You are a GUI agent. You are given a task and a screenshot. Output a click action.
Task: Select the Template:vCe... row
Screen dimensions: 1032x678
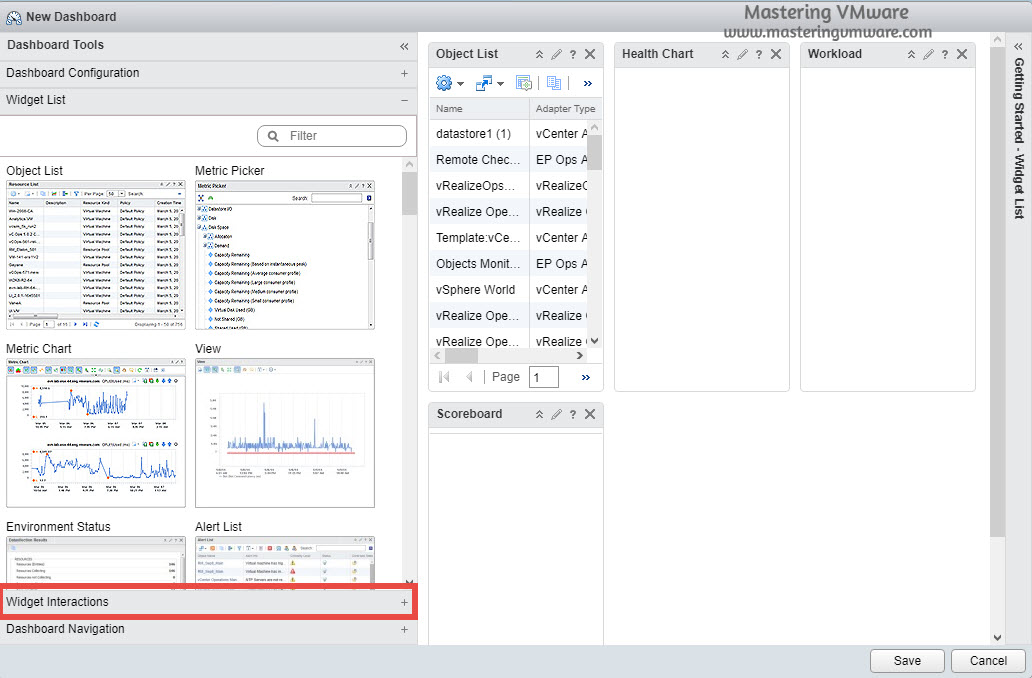pos(509,238)
